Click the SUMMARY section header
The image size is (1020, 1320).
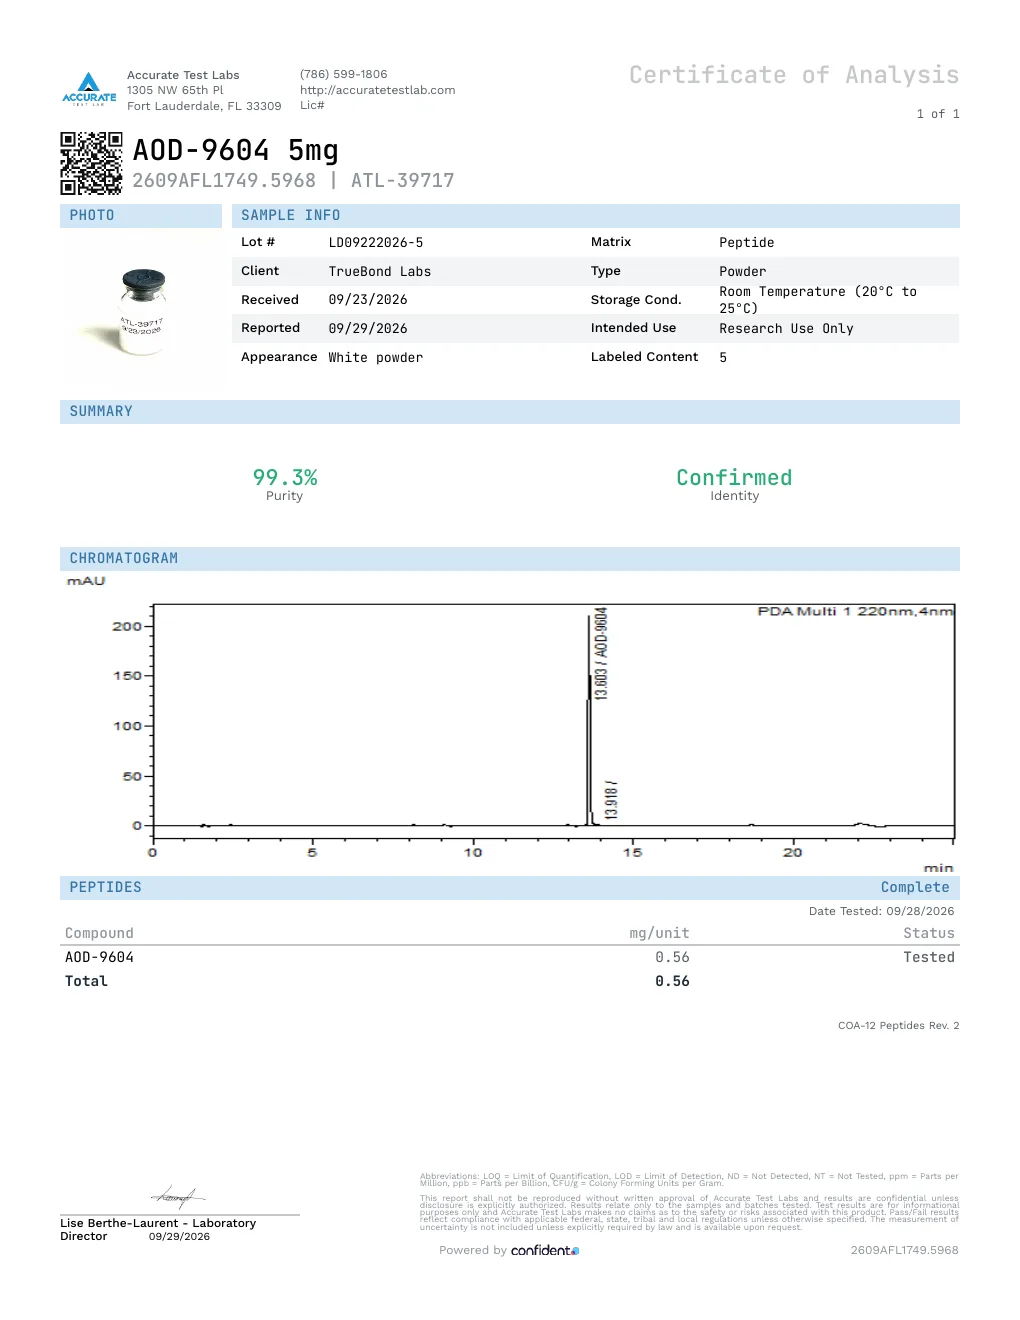[510, 412]
